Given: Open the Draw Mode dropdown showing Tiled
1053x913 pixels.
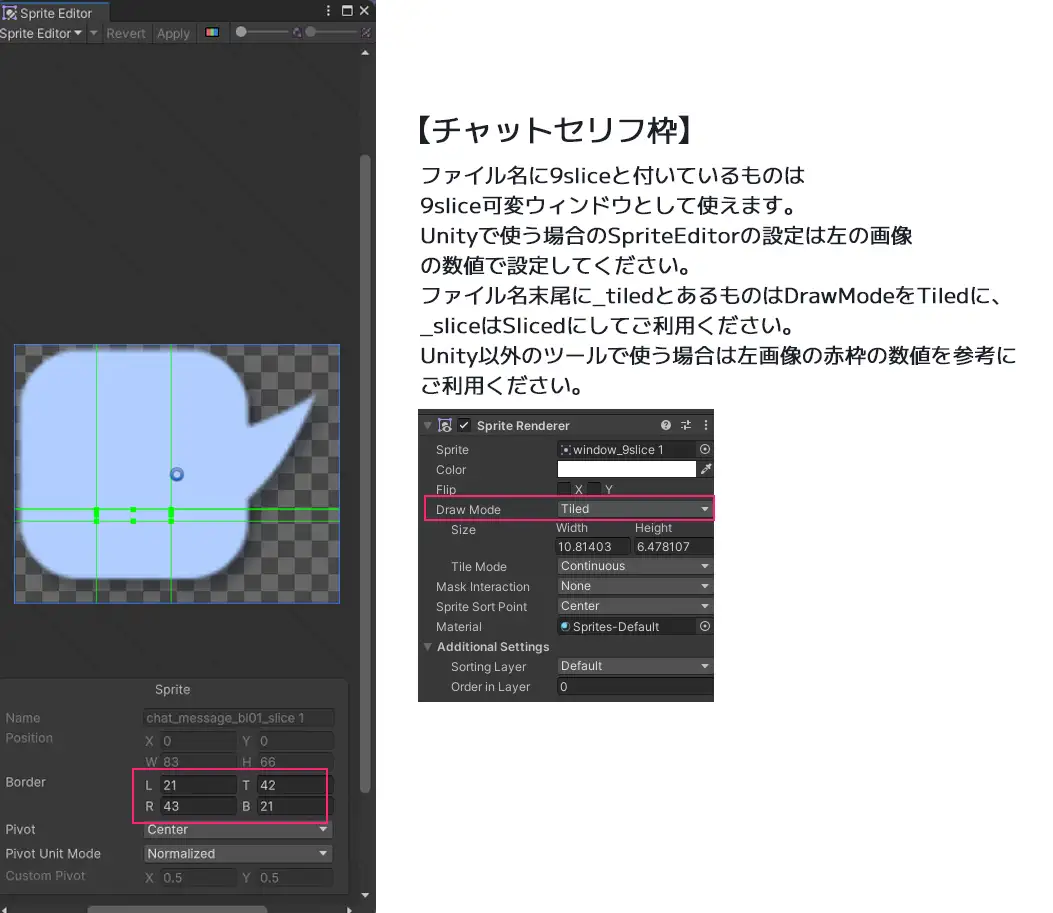Looking at the screenshot, I should point(634,508).
